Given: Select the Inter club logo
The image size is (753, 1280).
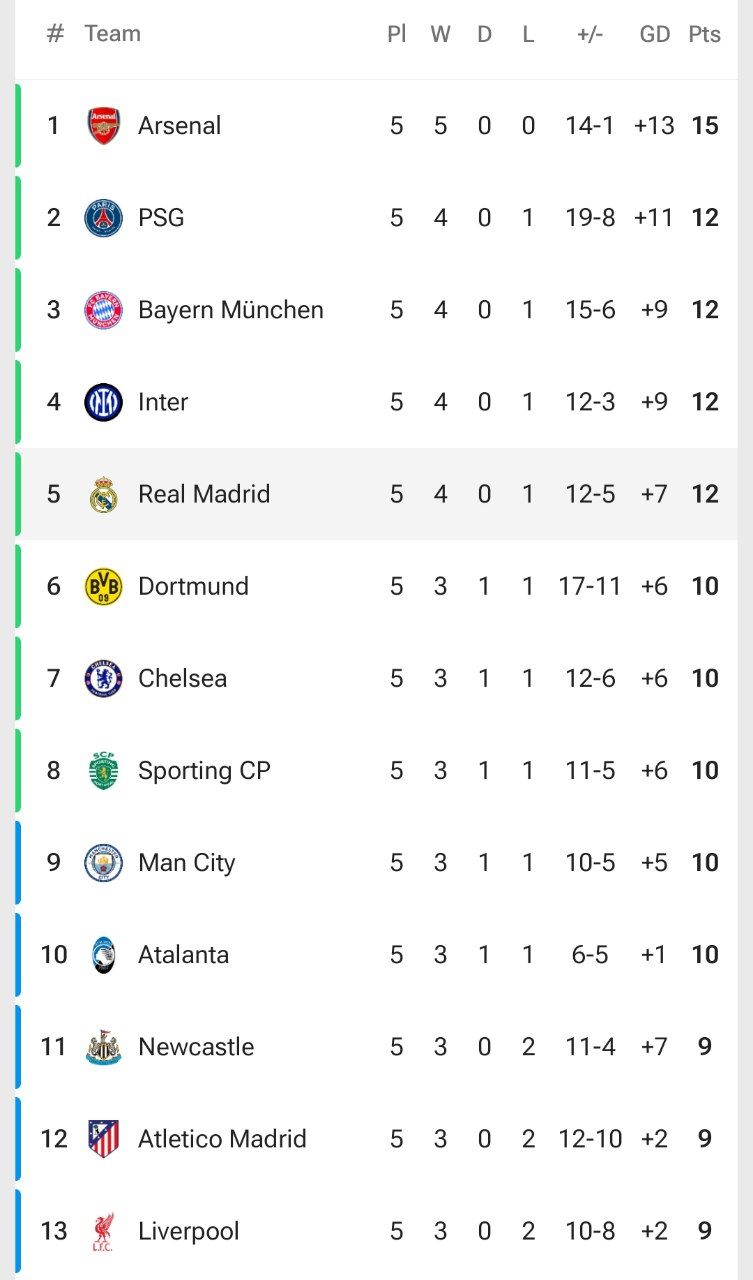Looking at the screenshot, I should click(x=104, y=402).
